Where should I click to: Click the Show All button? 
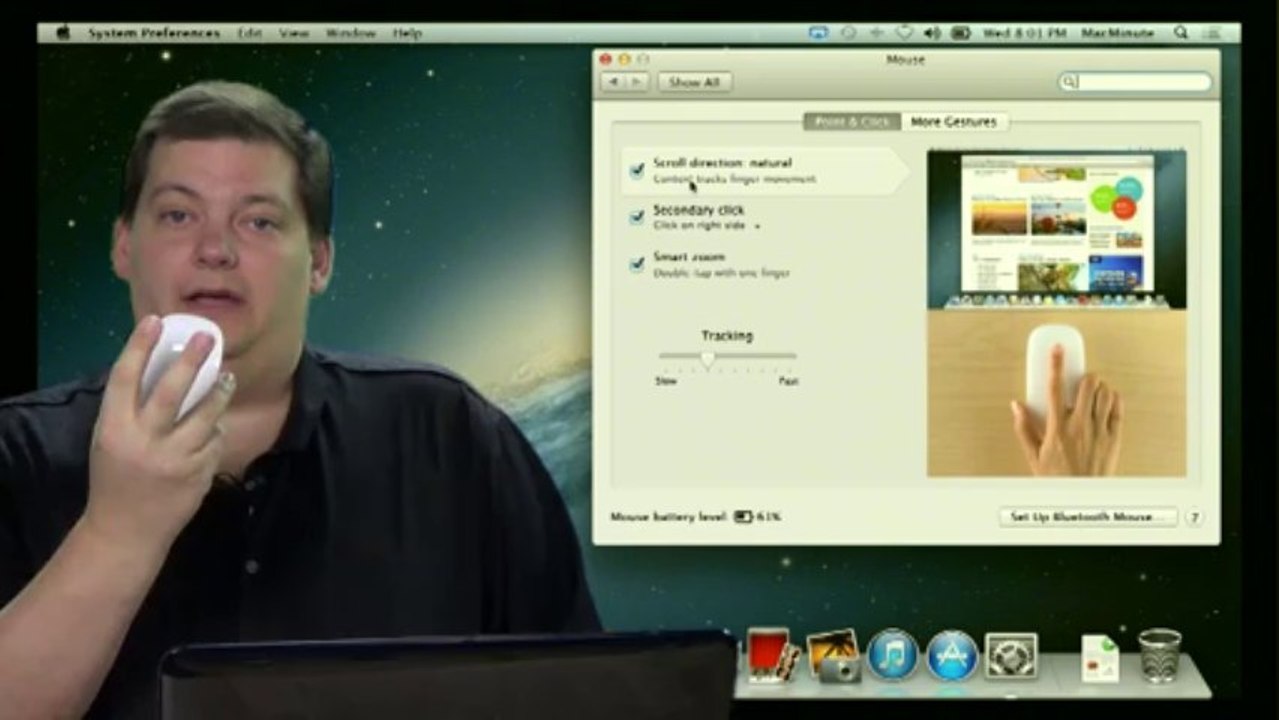(695, 82)
